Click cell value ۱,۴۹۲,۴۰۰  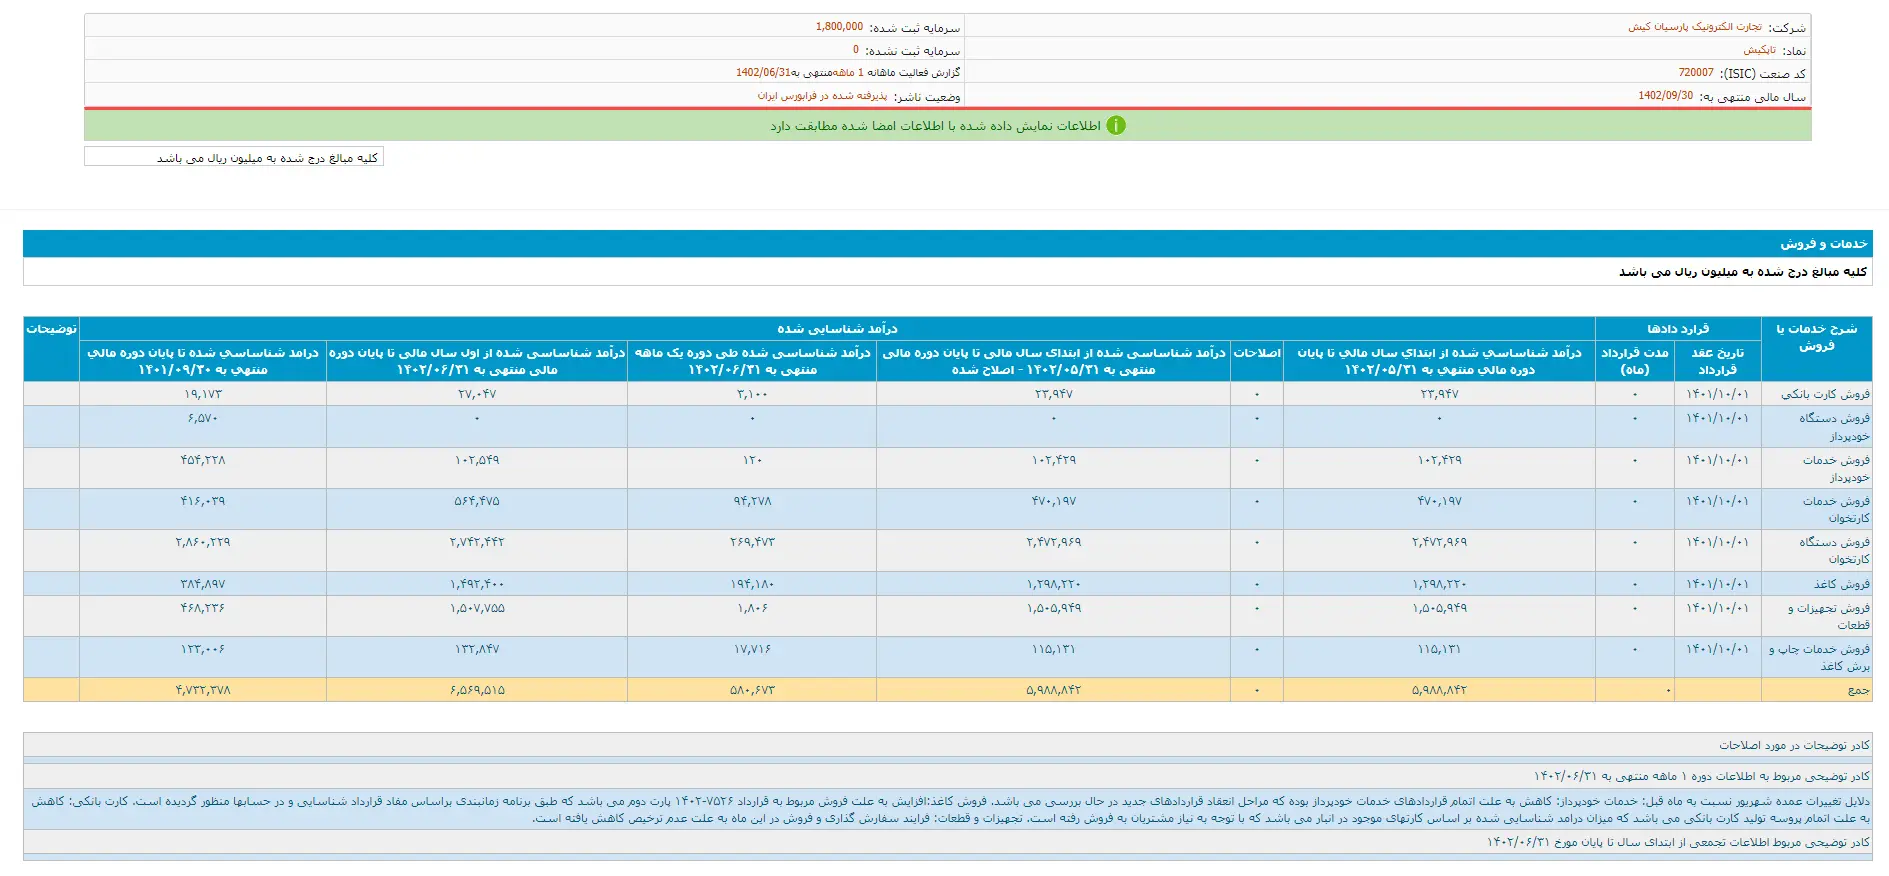coord(477,584)
